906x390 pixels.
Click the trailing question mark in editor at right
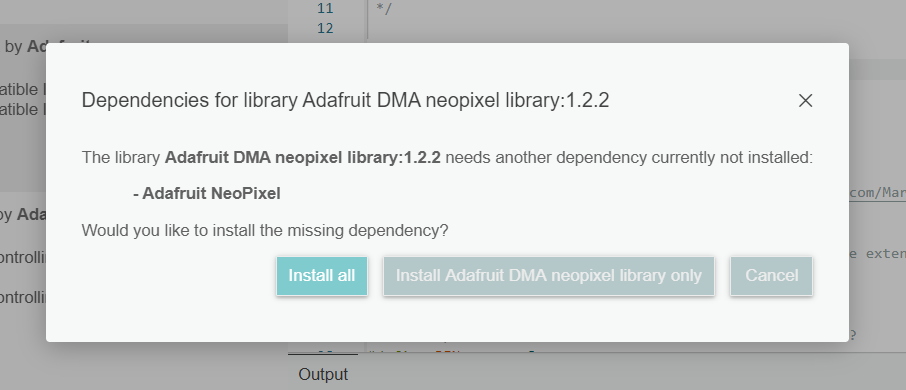click(851, 335)
